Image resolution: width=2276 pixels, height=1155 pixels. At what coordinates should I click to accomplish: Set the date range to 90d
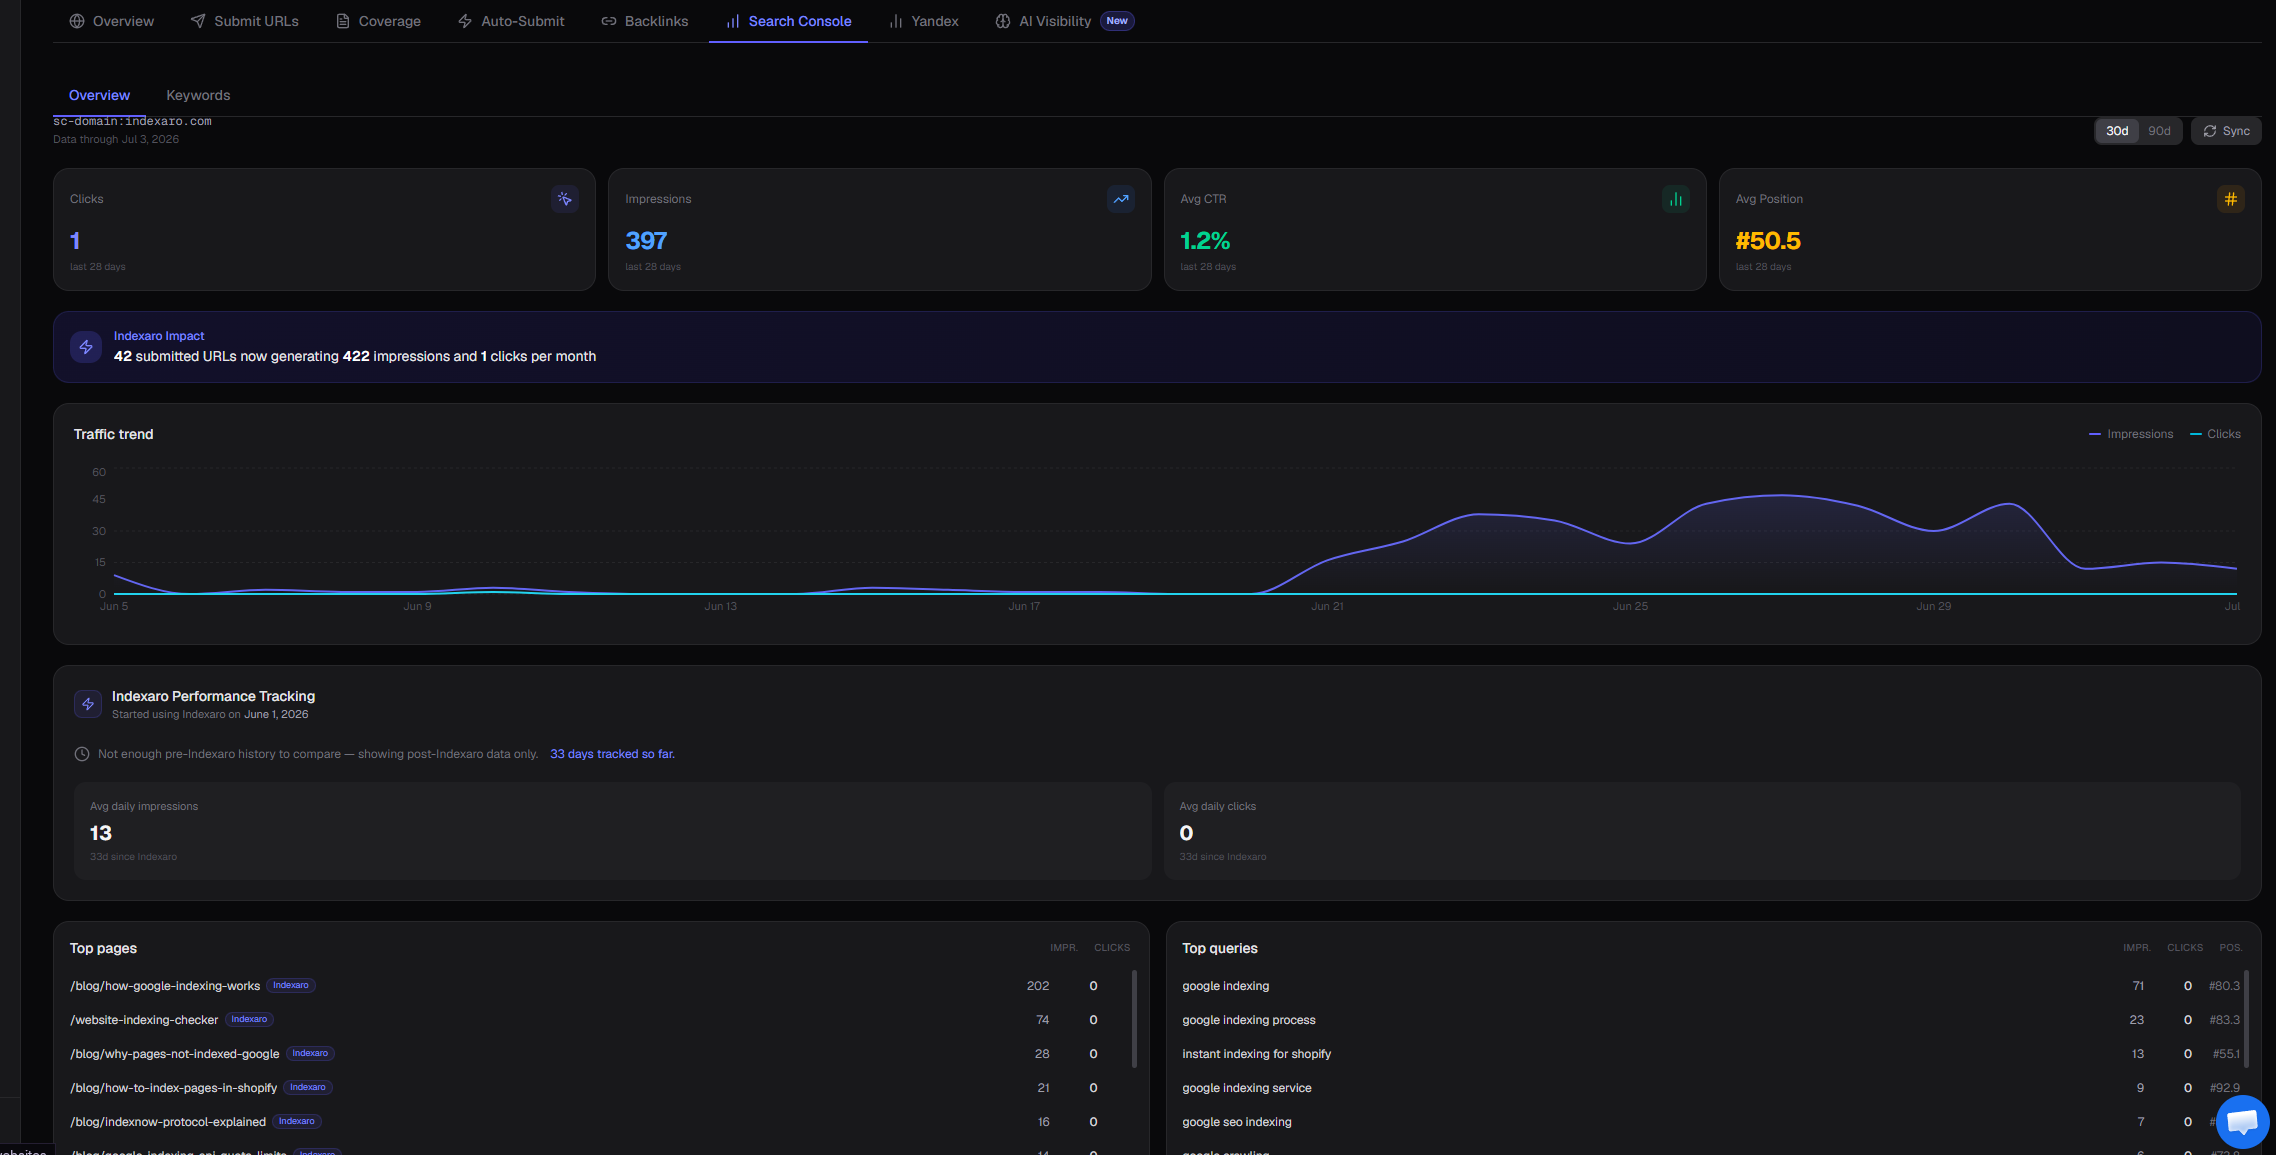pos(2159,131)
